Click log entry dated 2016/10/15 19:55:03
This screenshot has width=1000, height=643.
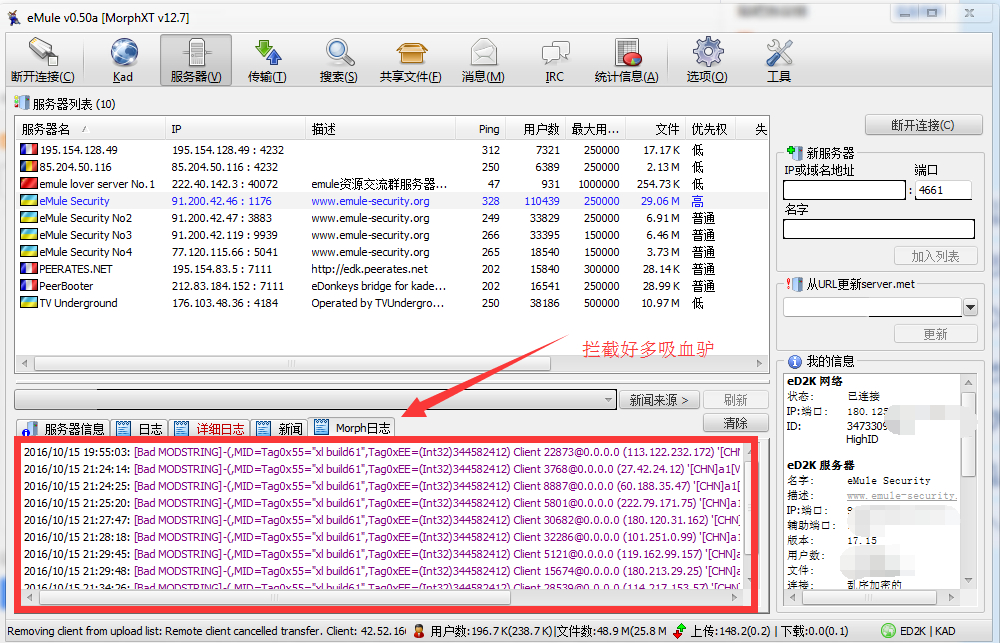(381, 452)
